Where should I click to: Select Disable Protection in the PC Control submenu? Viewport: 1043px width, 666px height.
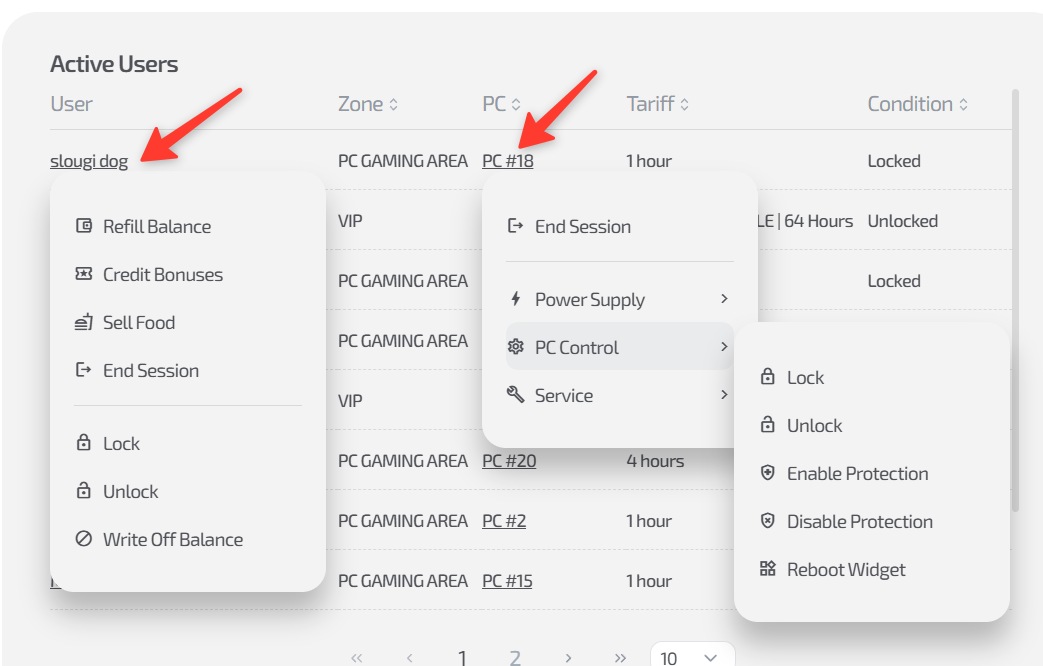pyautogui.click(x=859, y=521)
